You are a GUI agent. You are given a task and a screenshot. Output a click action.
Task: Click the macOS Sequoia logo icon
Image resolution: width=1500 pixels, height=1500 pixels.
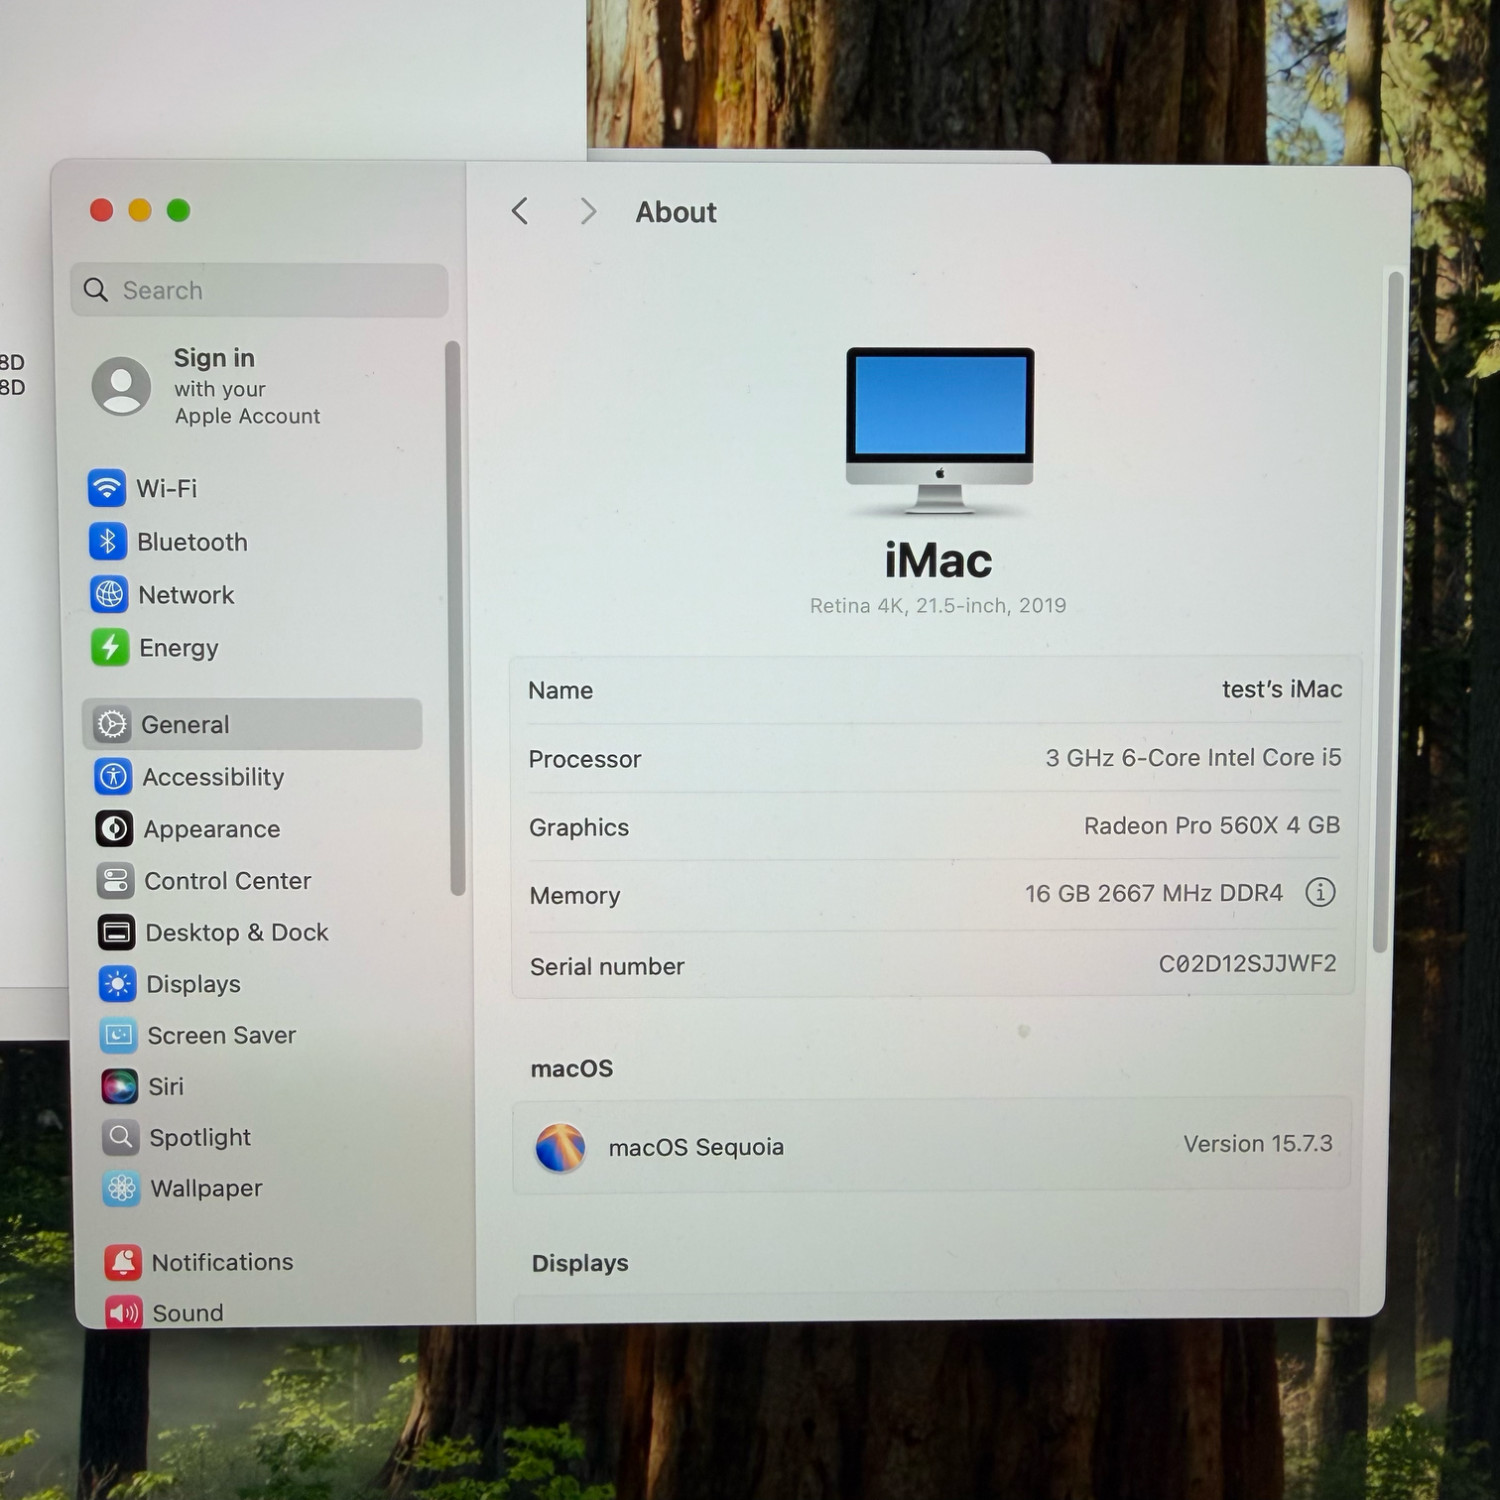pyautogui.click(x=560, y=1147)
